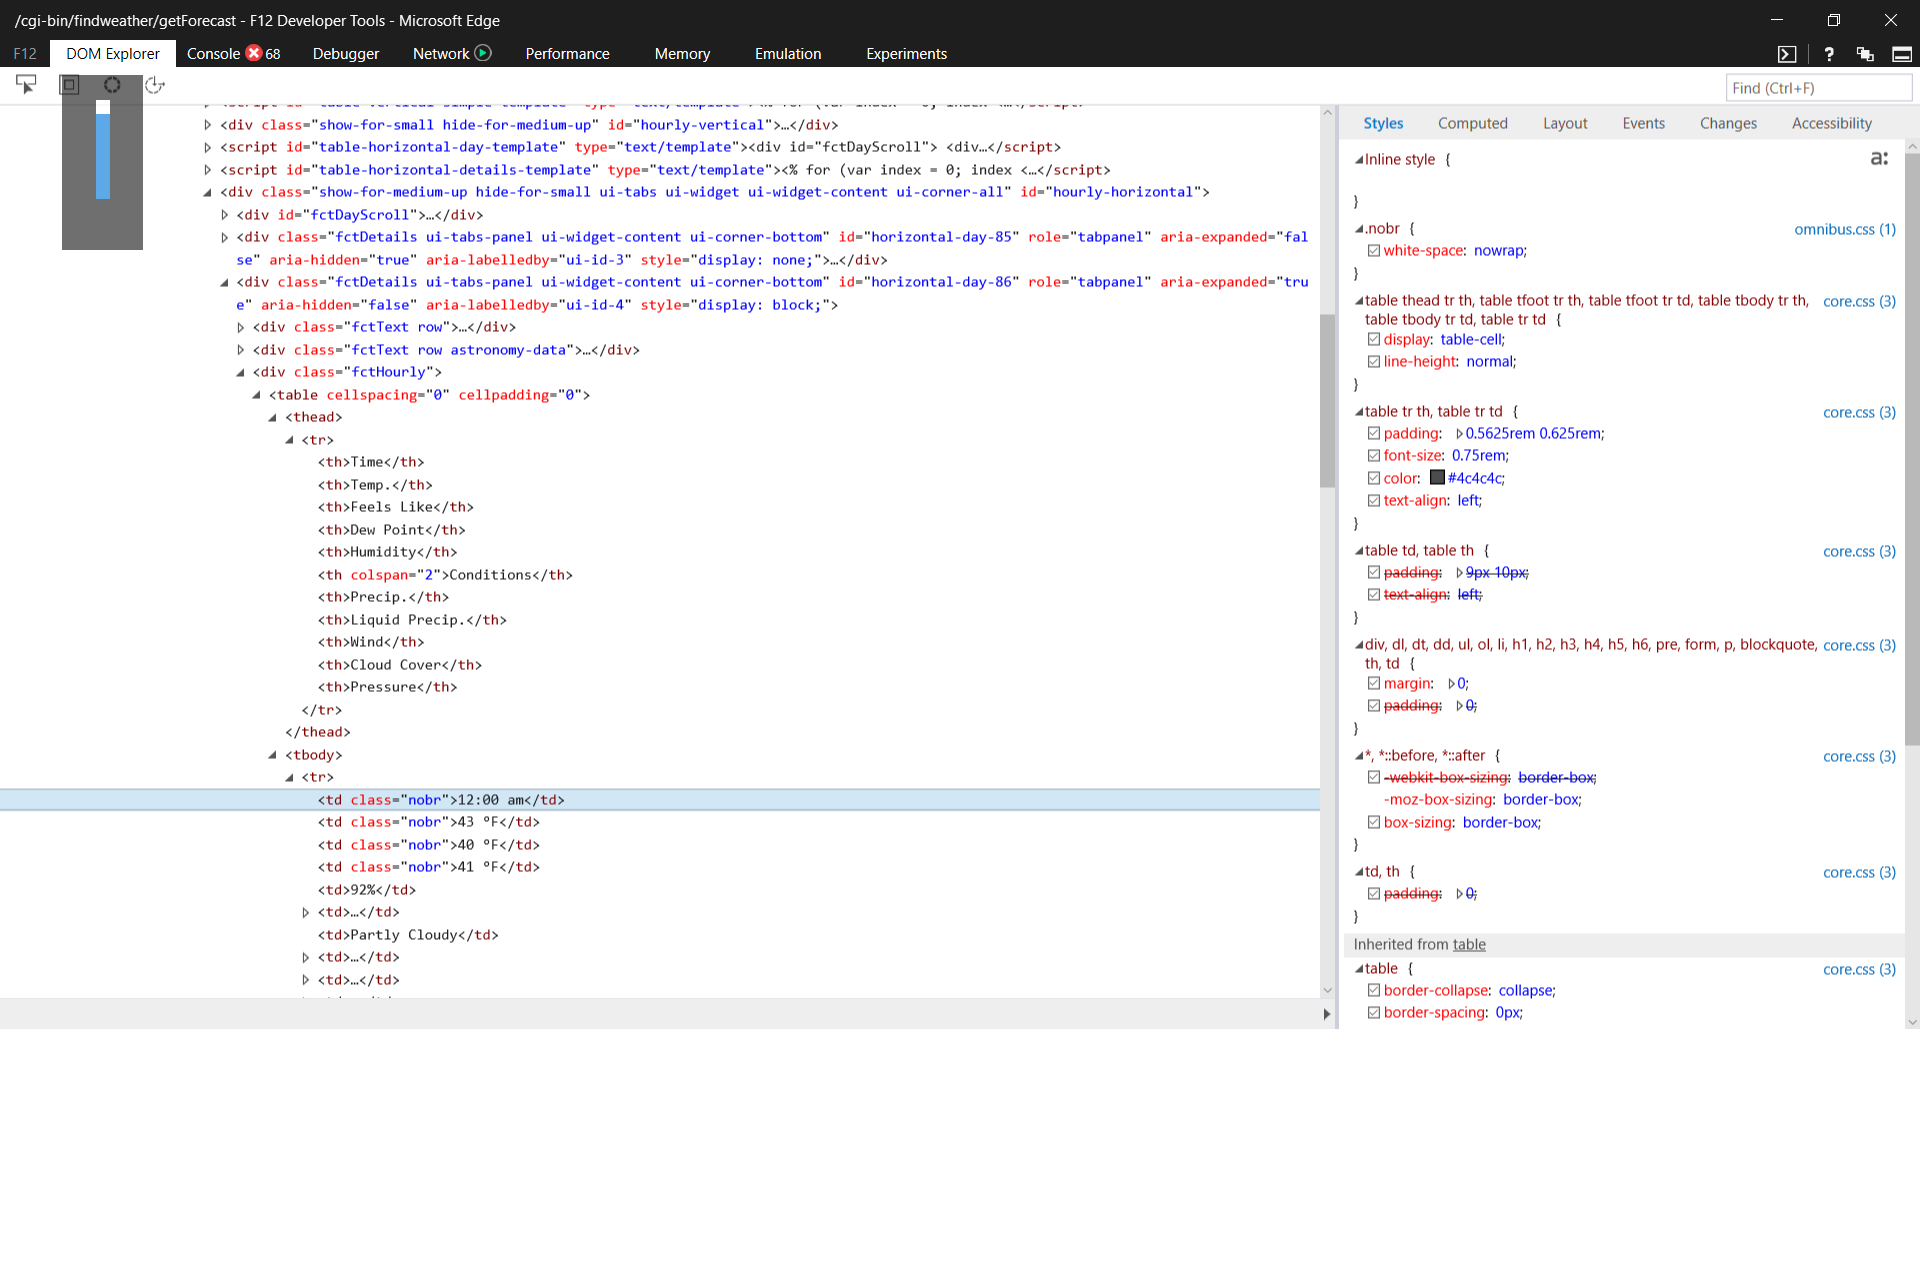Viewport: 1920px width, 1279px height.
Task: Click the 'table' link in Inherited from
Action: (x=1469, y=944)
